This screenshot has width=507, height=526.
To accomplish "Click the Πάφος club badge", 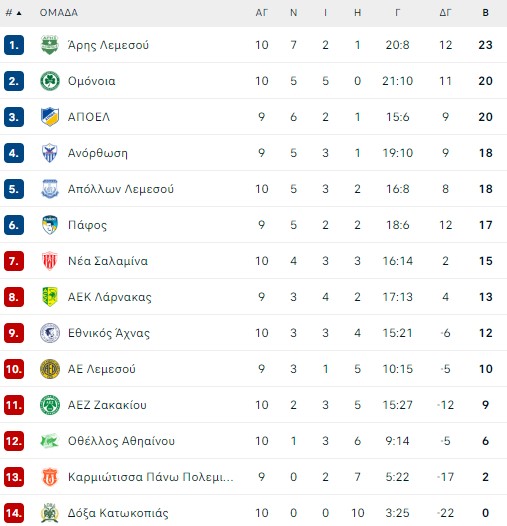I will (x=50, y=225).
